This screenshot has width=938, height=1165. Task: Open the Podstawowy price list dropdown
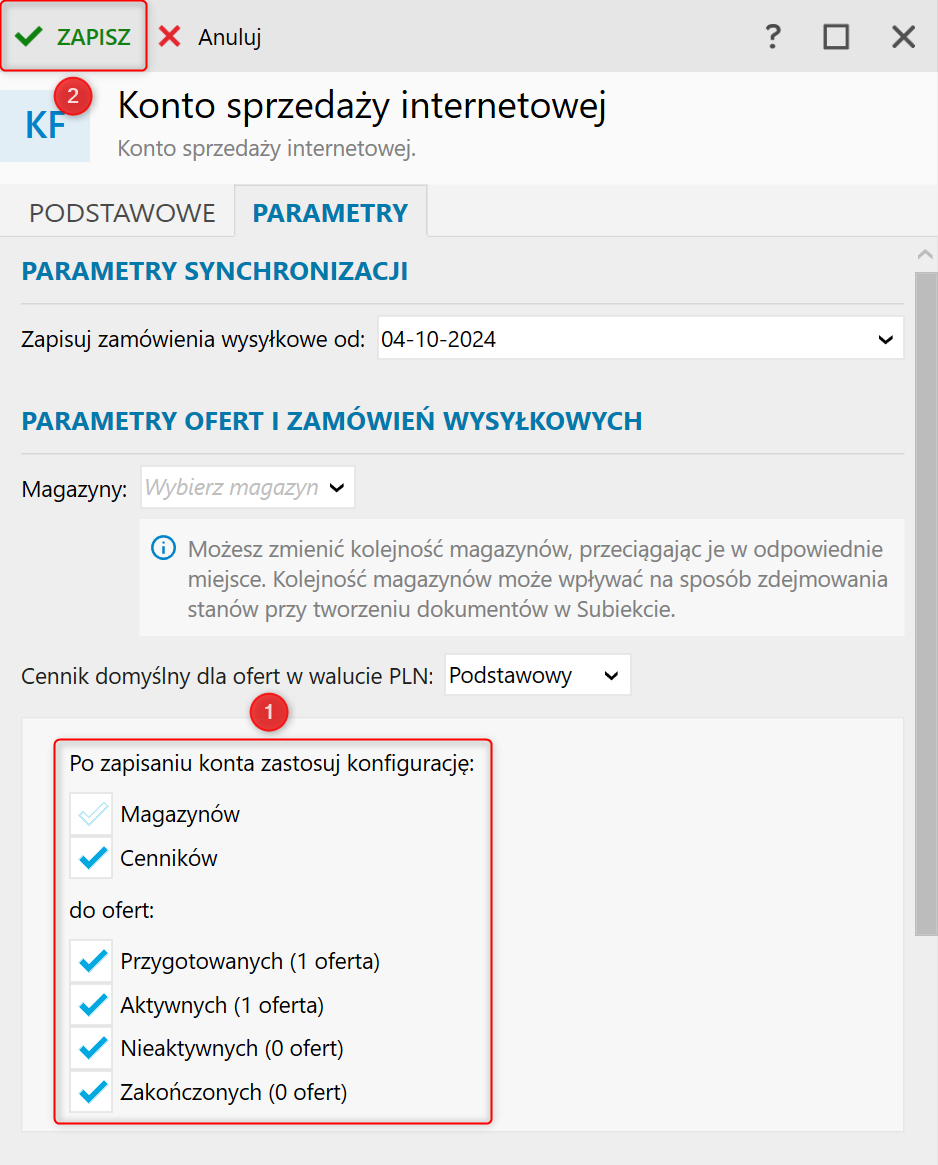click(611, 676)
